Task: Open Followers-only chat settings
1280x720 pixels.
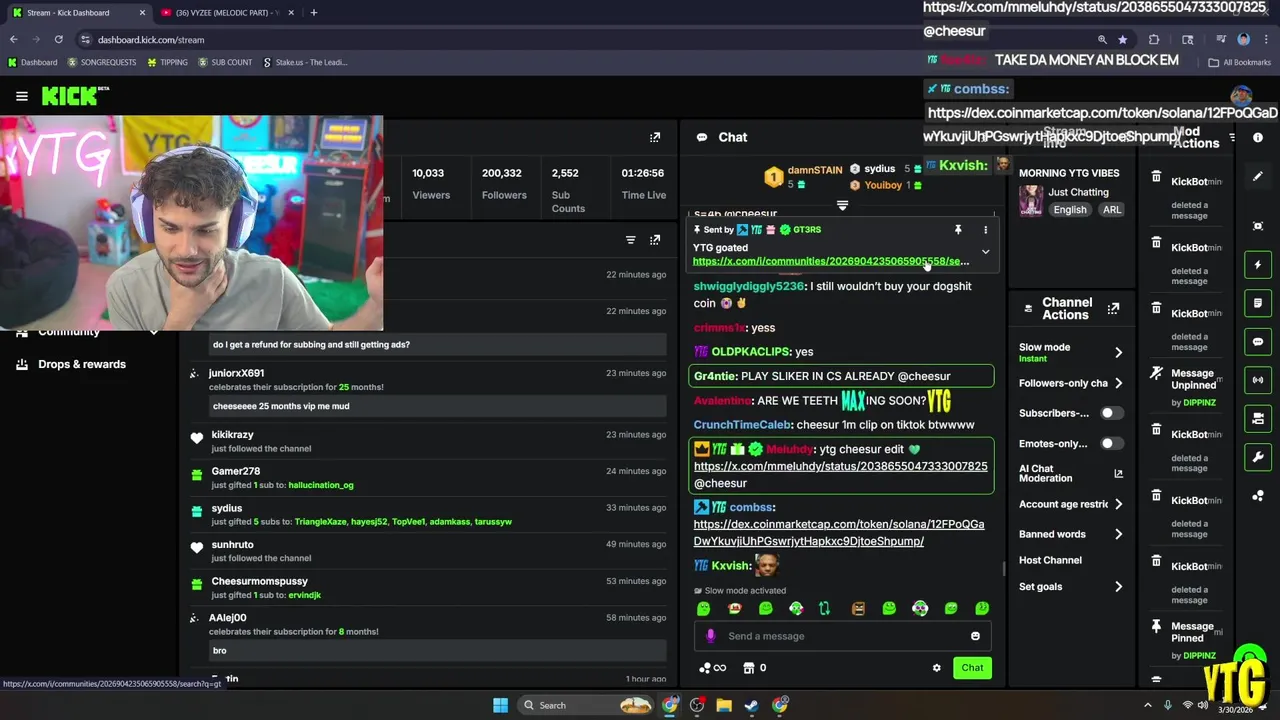Action: click(x=1070, y=383)
